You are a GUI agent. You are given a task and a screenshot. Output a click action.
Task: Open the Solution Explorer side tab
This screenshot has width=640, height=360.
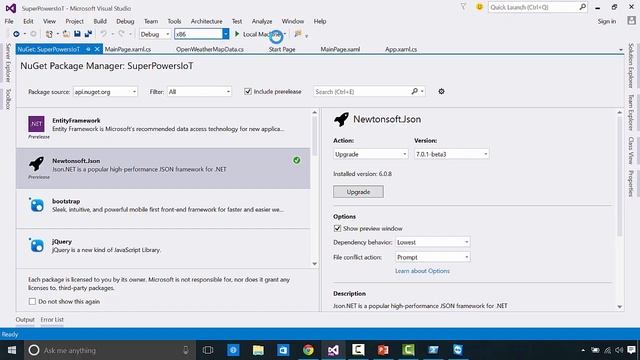click(631, 66)
